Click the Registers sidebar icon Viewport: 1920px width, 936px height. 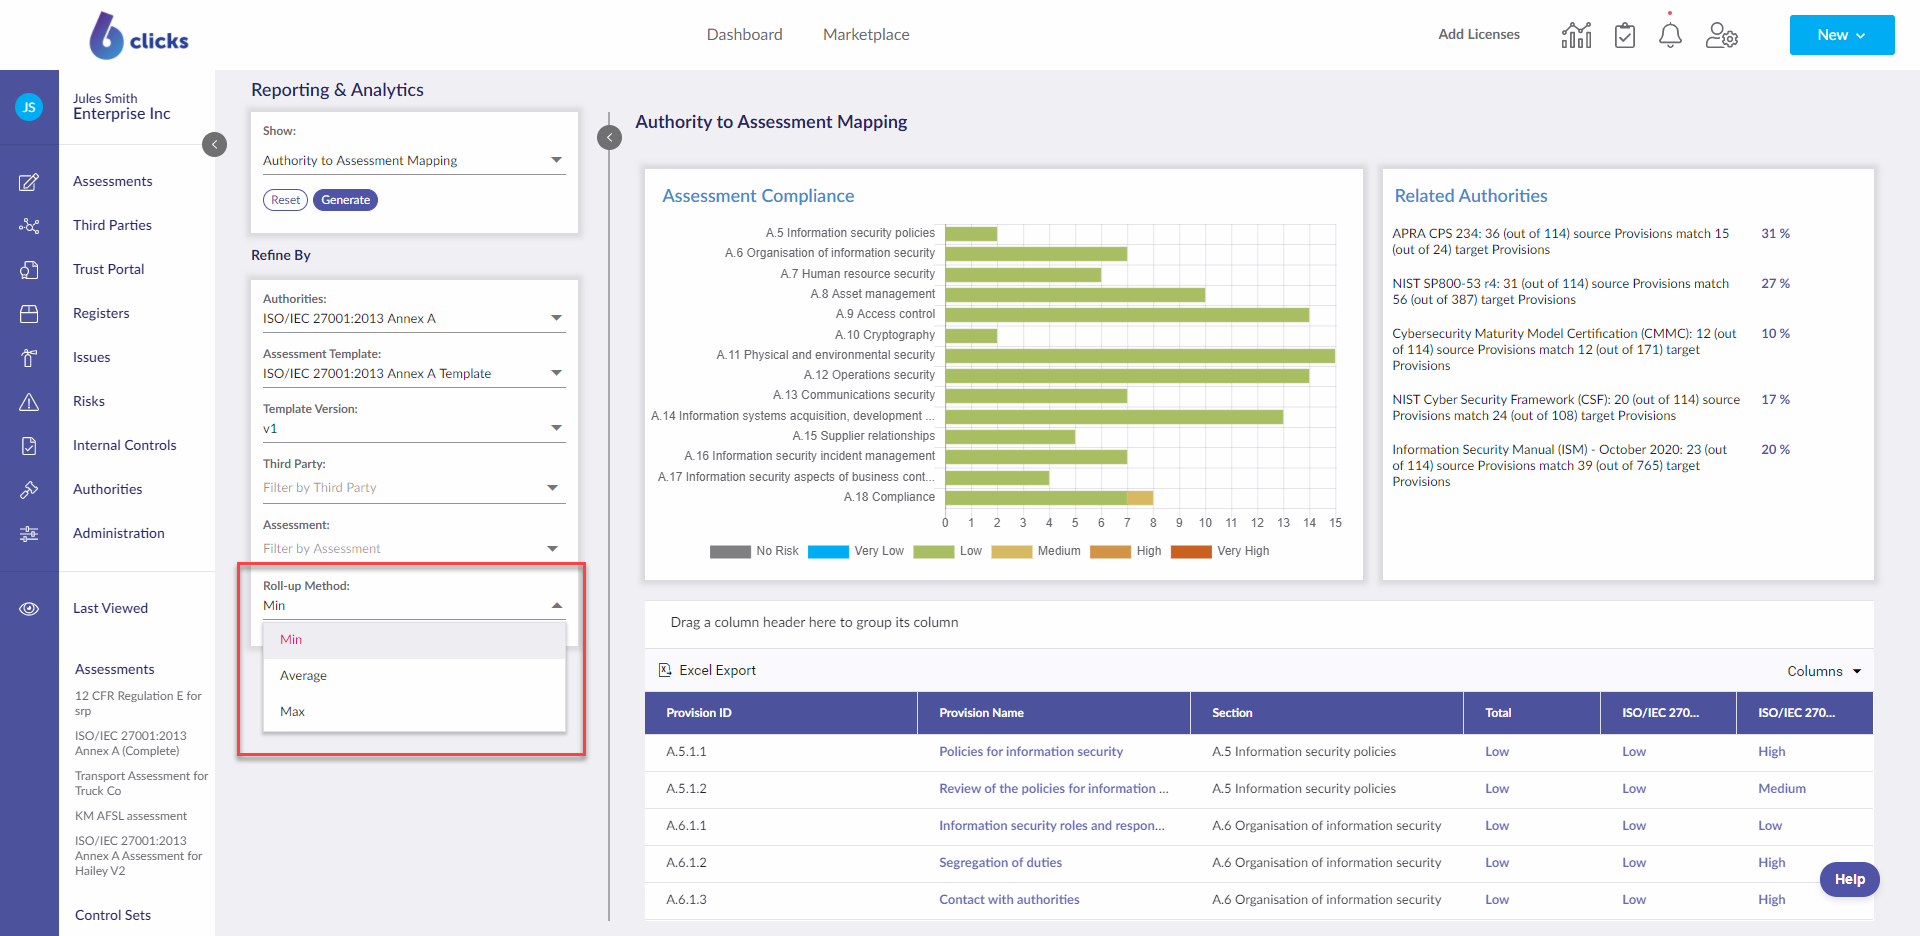tap(29, 314)
